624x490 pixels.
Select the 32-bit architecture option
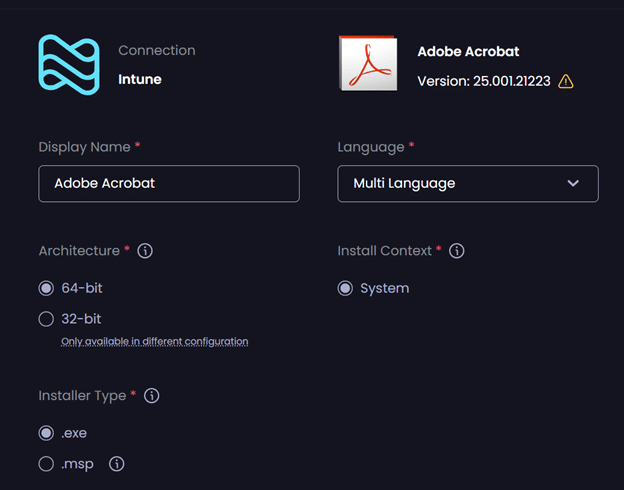(46, 319)
